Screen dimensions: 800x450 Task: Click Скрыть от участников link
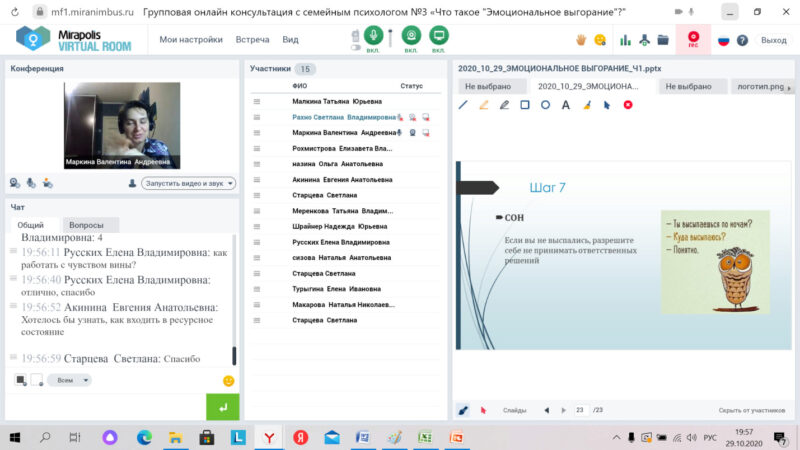click(x=752, y=410)
